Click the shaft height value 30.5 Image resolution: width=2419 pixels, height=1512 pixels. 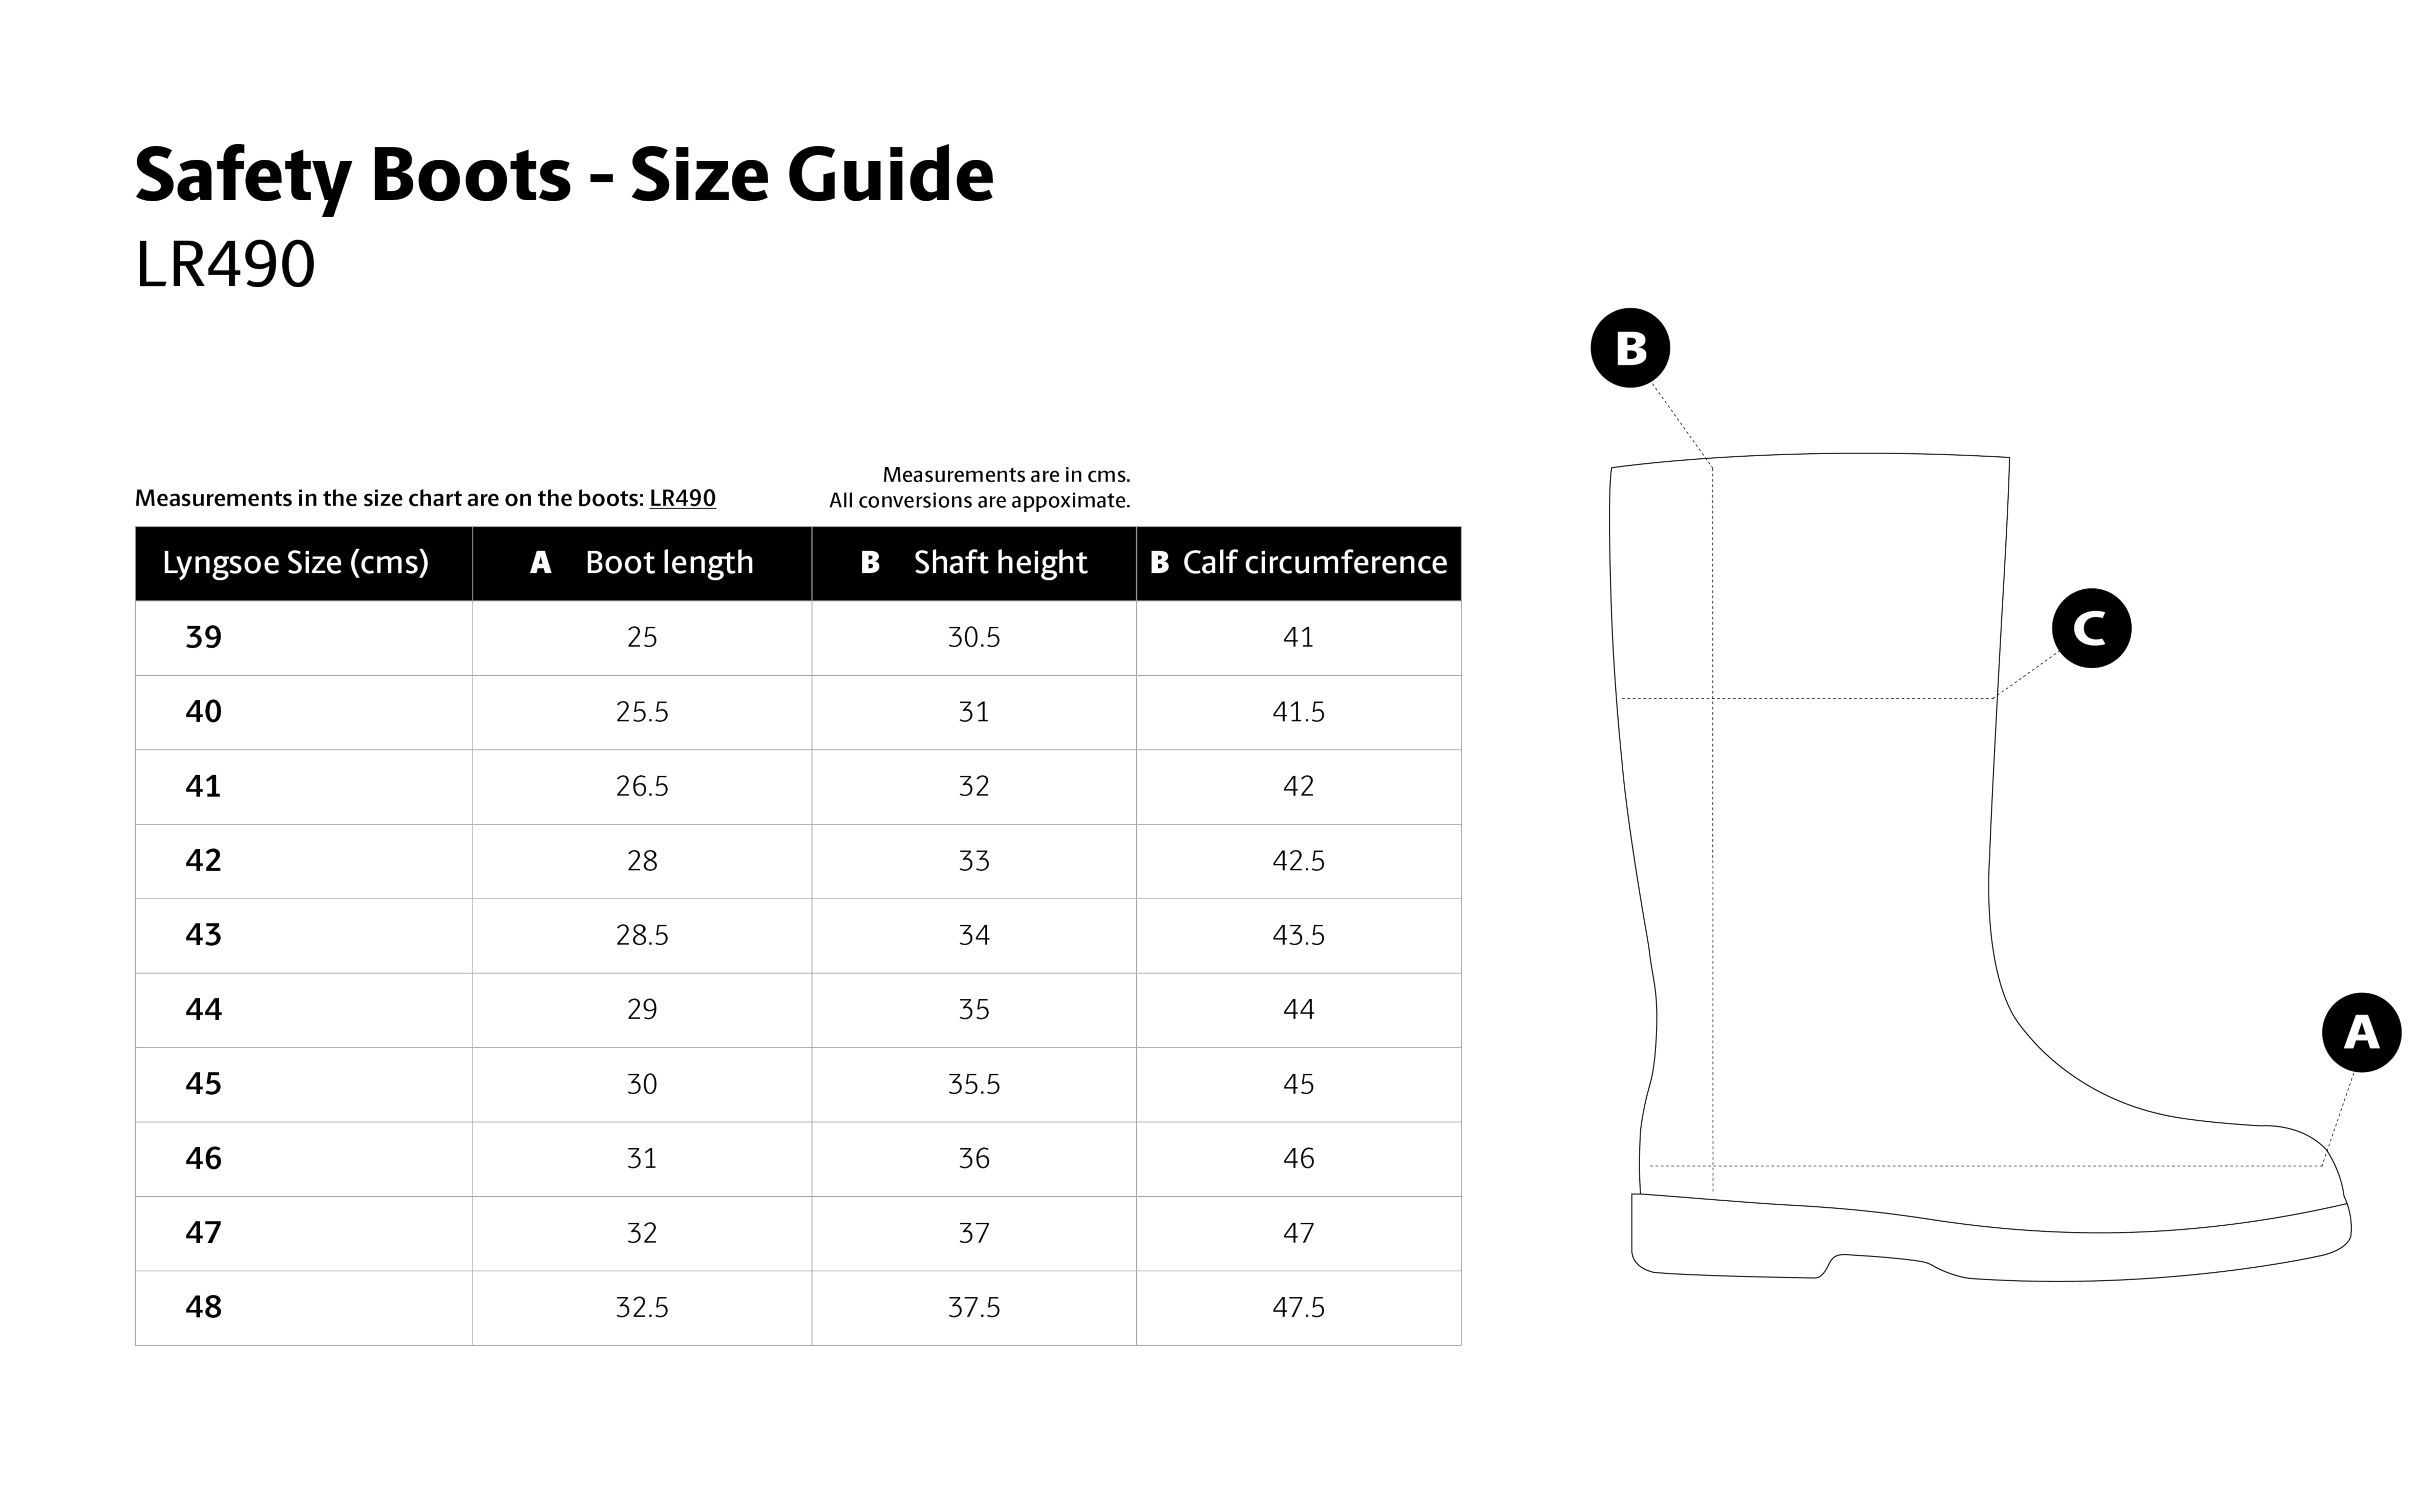974,637
